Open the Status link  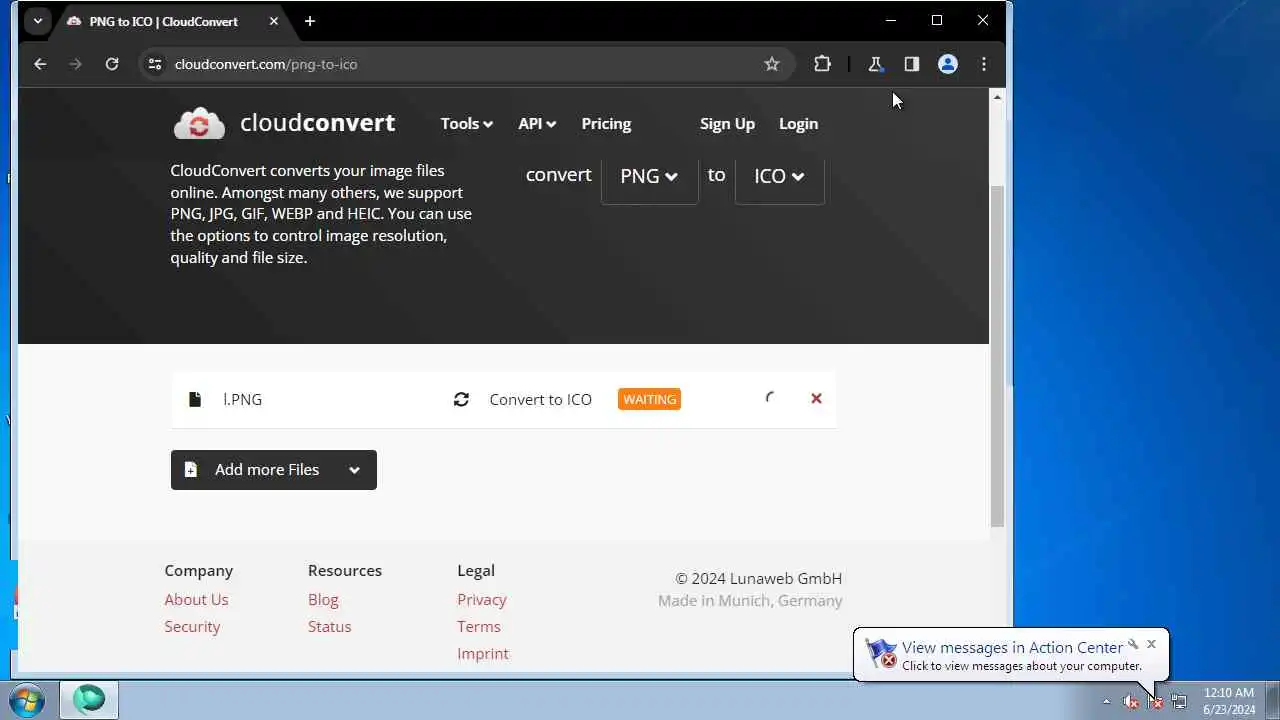coord(329,626)
